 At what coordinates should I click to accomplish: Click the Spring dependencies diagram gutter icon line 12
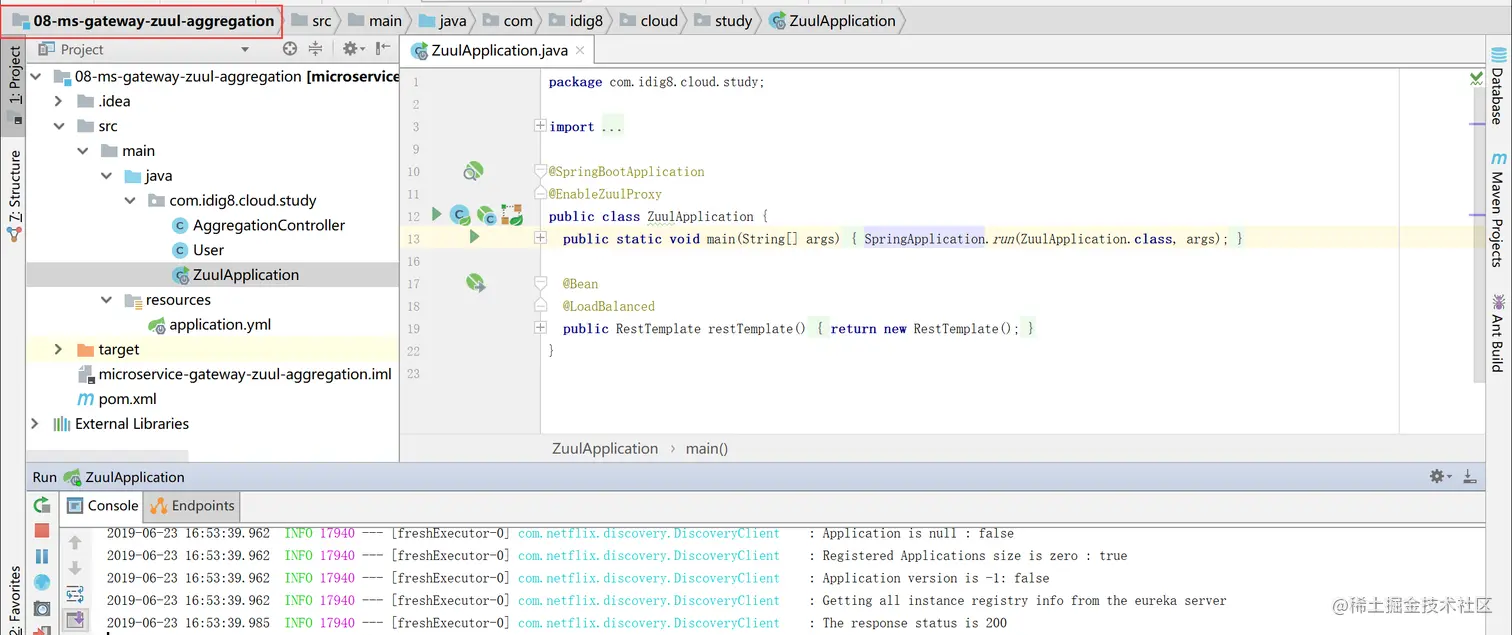tap(512, 214)
